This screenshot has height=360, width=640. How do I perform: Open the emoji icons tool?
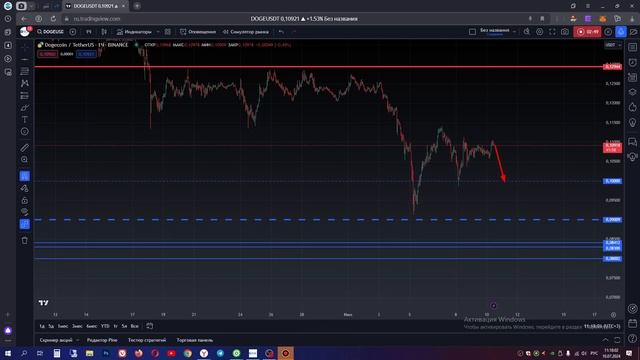(x=24, y=131)
